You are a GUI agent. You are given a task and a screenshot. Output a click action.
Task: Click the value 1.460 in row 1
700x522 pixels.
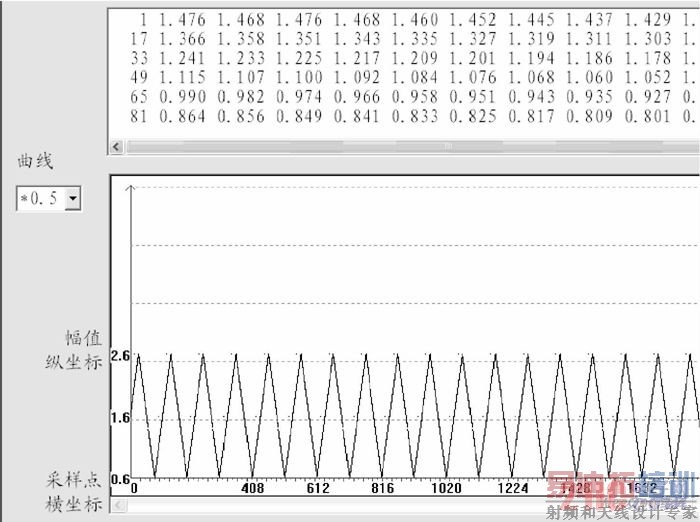coord(415,20)
